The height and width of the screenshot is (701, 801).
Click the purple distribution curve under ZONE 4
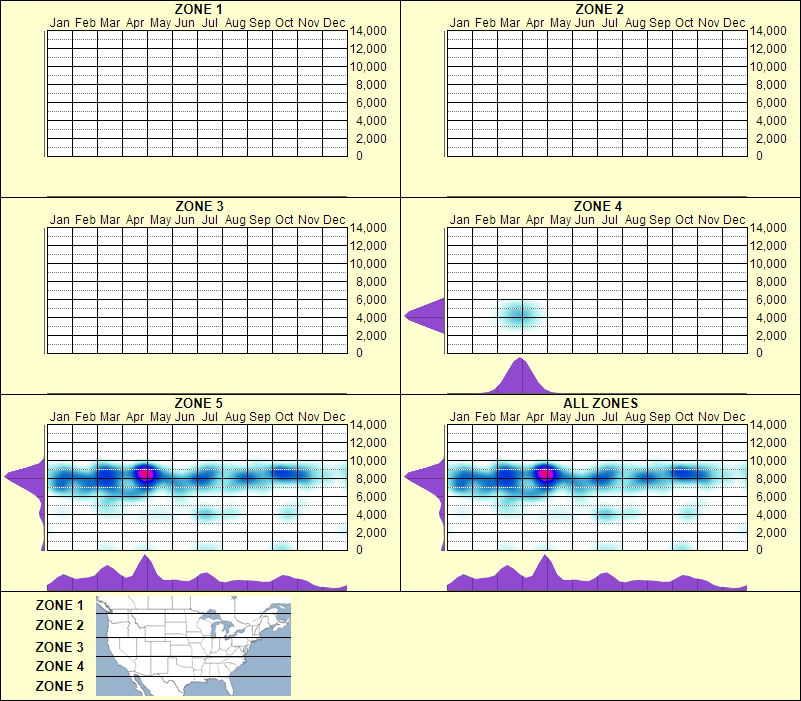[x=521, y=373]
